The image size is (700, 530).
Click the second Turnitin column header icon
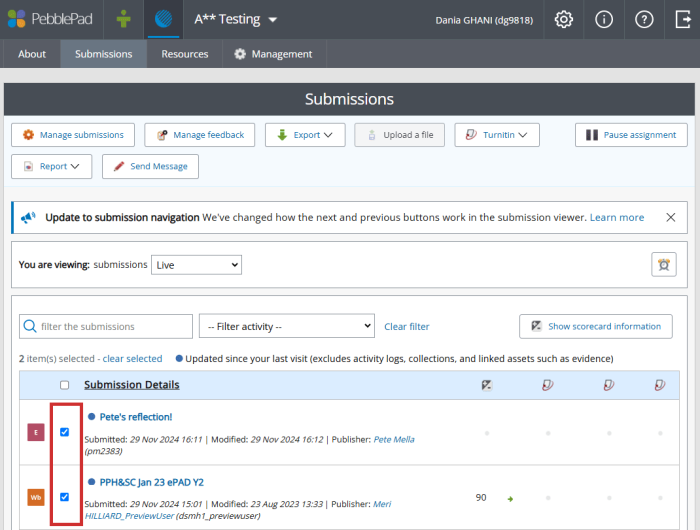coord(609,385)
